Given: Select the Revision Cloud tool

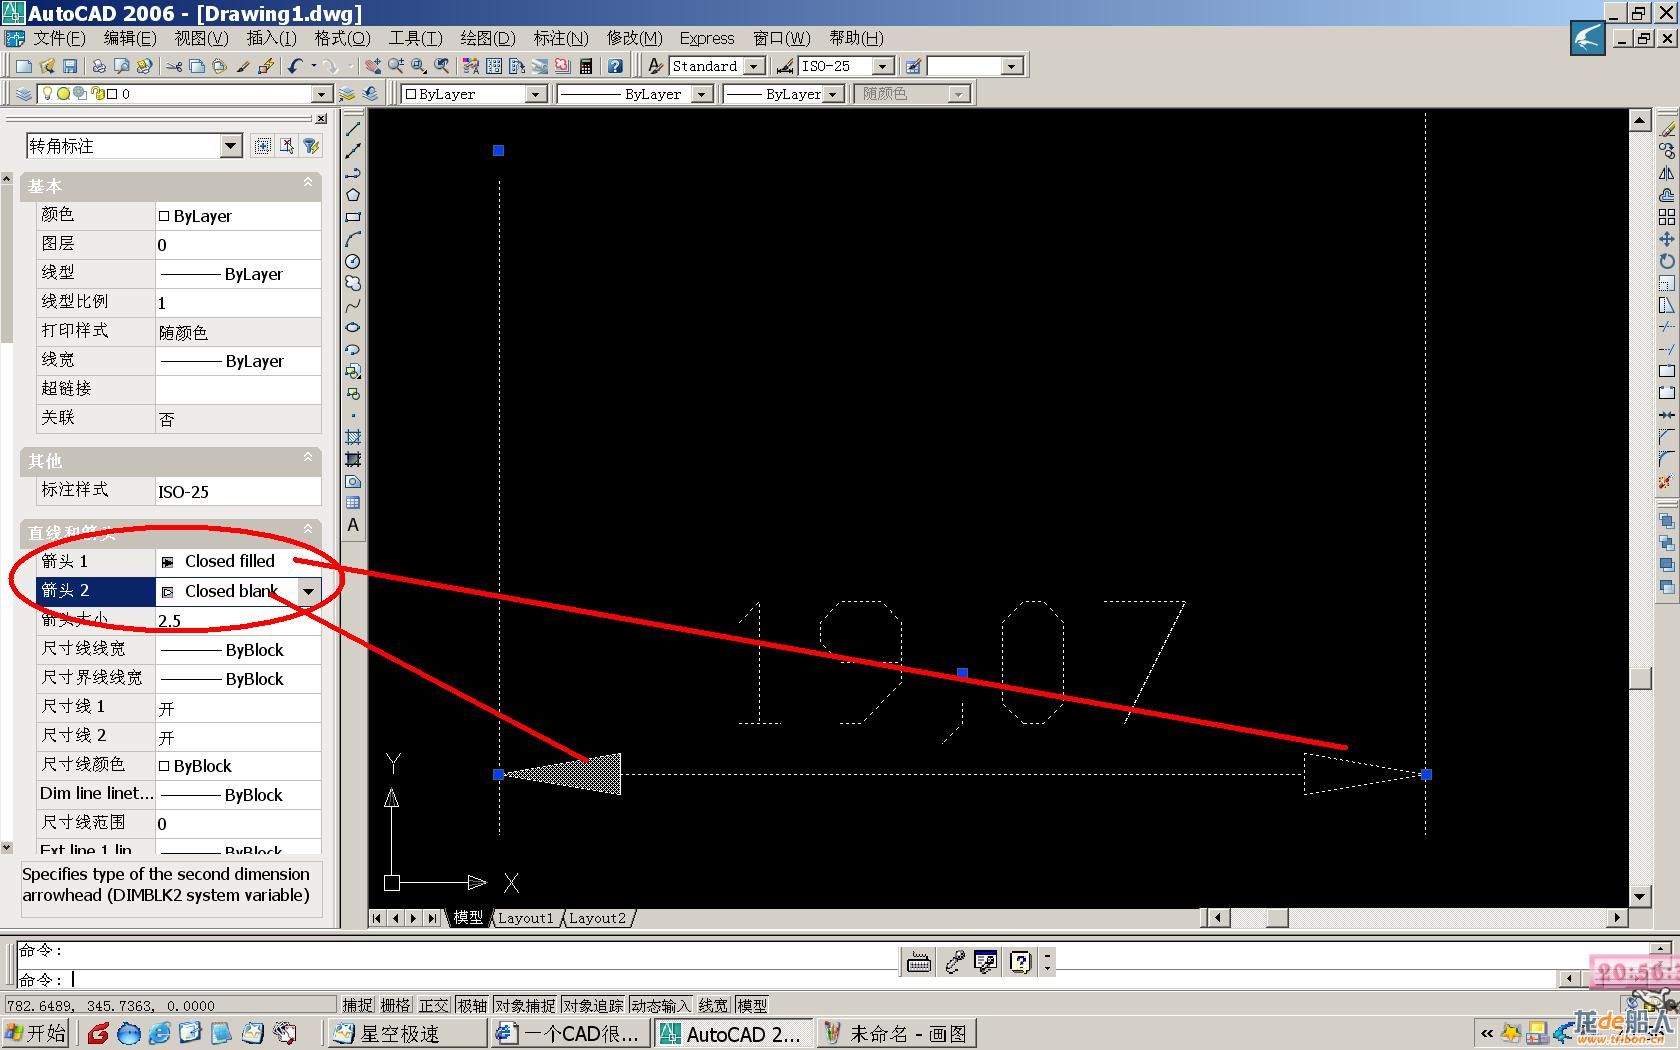Looking at the screenshot, I should [353, 283].
